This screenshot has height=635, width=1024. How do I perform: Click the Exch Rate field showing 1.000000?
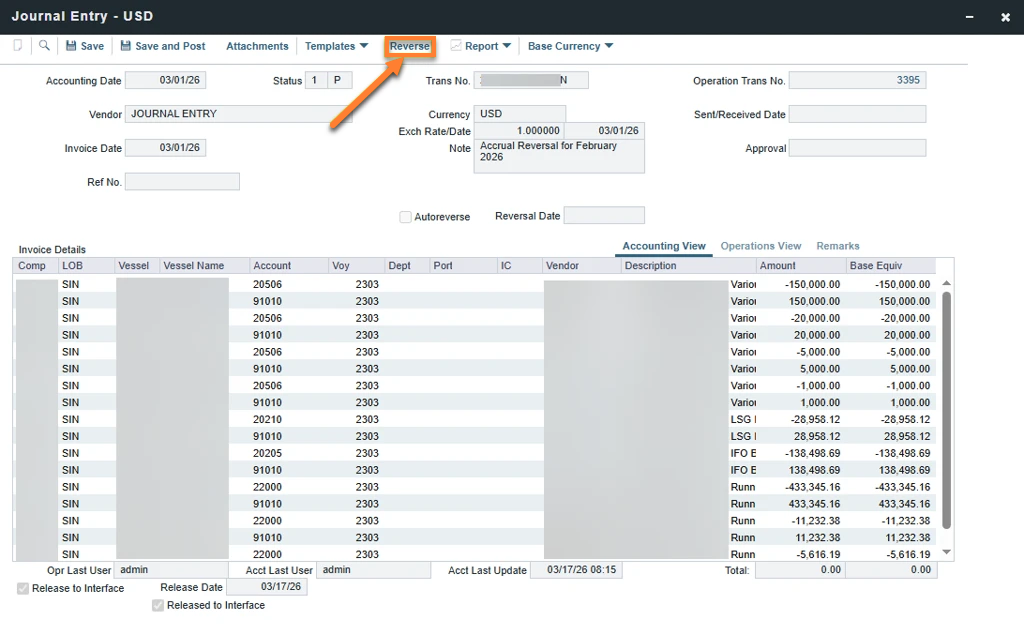(519, 131)
